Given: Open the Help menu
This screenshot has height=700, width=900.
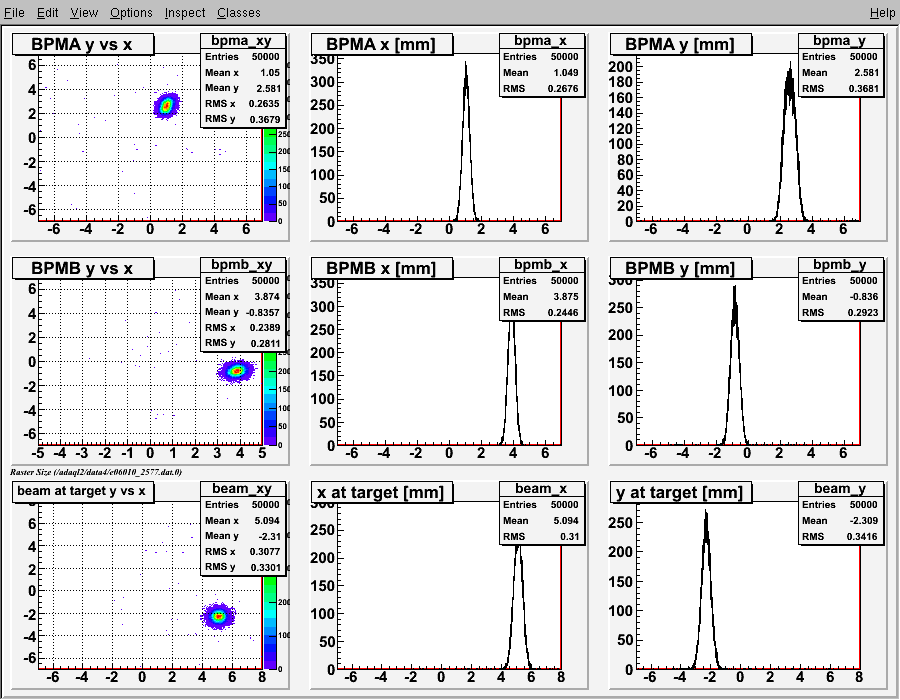Looking at the screenshot, I should pyautogui.click(x=882, y=13).
